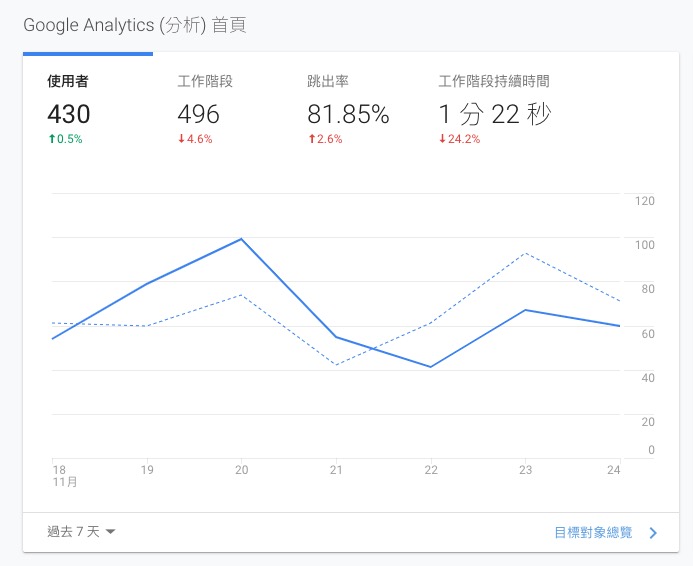Screen dimensions: 693x566
Task: Click the x-axis label 18 11月
Action: [65, 475]
